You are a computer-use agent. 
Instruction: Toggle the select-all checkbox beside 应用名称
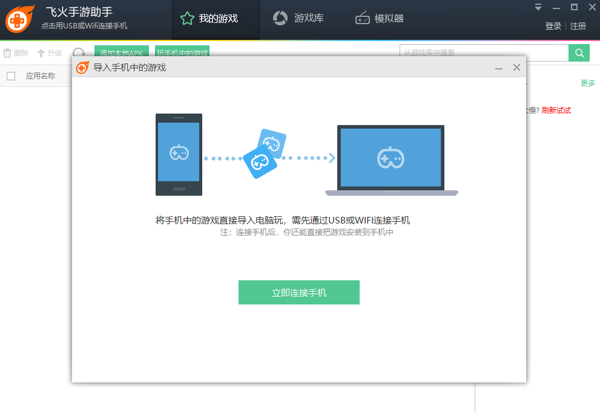(x=11, y=76)
